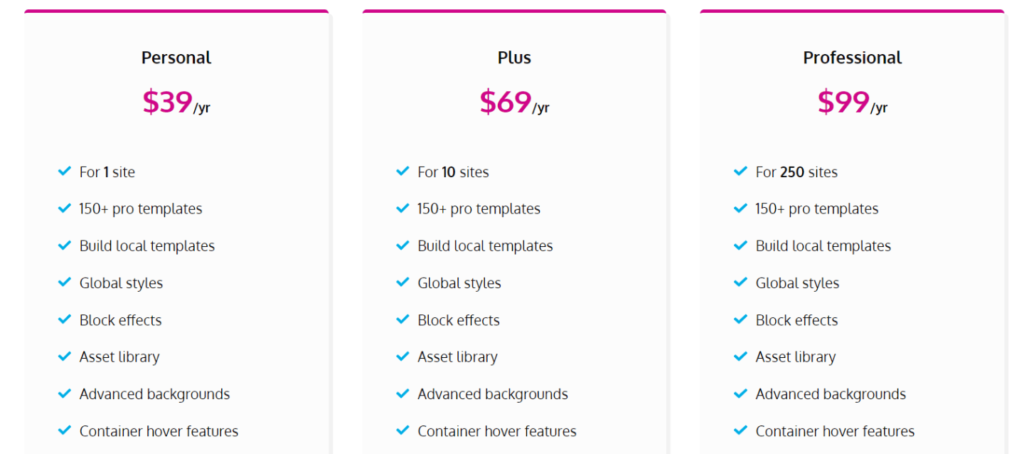Select the Personal plan heading
Viewport: 1024px width, 454px height.
coord(176,58)
